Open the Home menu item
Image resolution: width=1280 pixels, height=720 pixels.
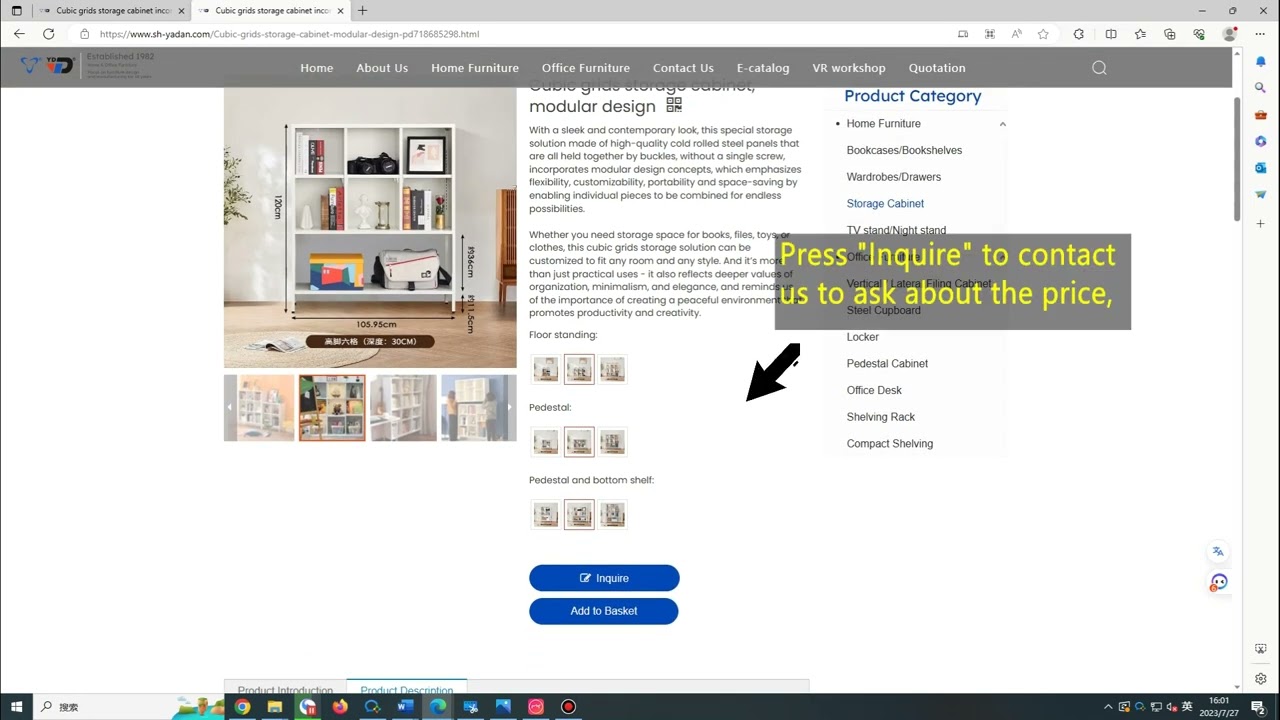point(317,68)
